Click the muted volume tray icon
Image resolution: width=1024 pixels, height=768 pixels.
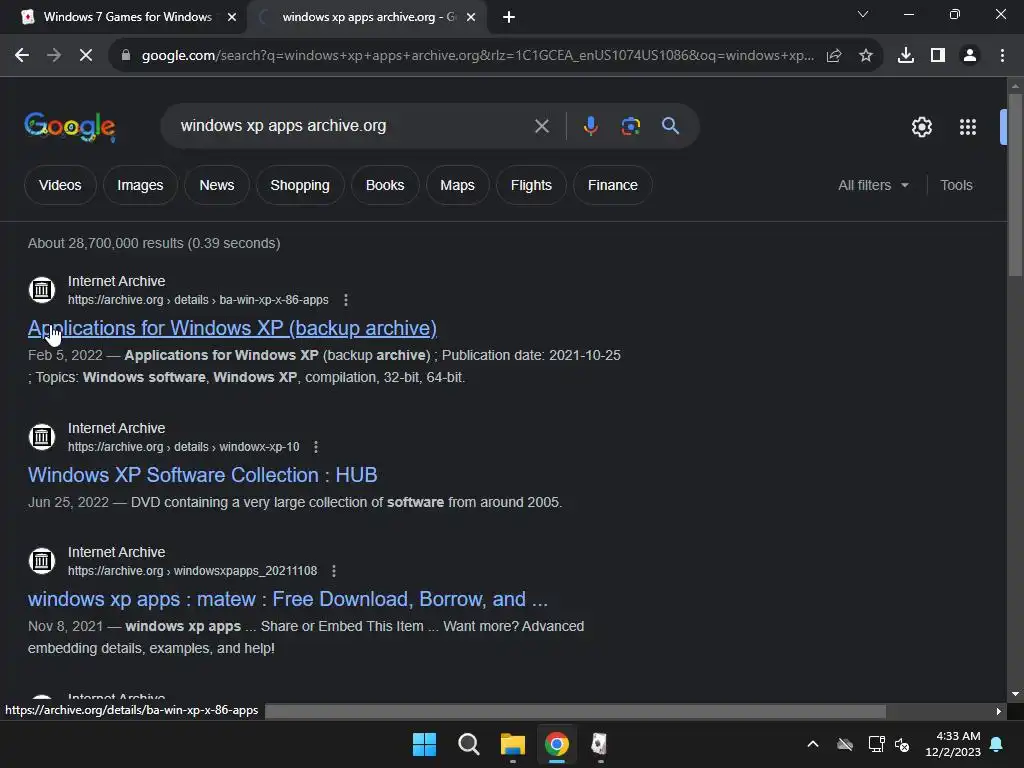click(903, 744)
